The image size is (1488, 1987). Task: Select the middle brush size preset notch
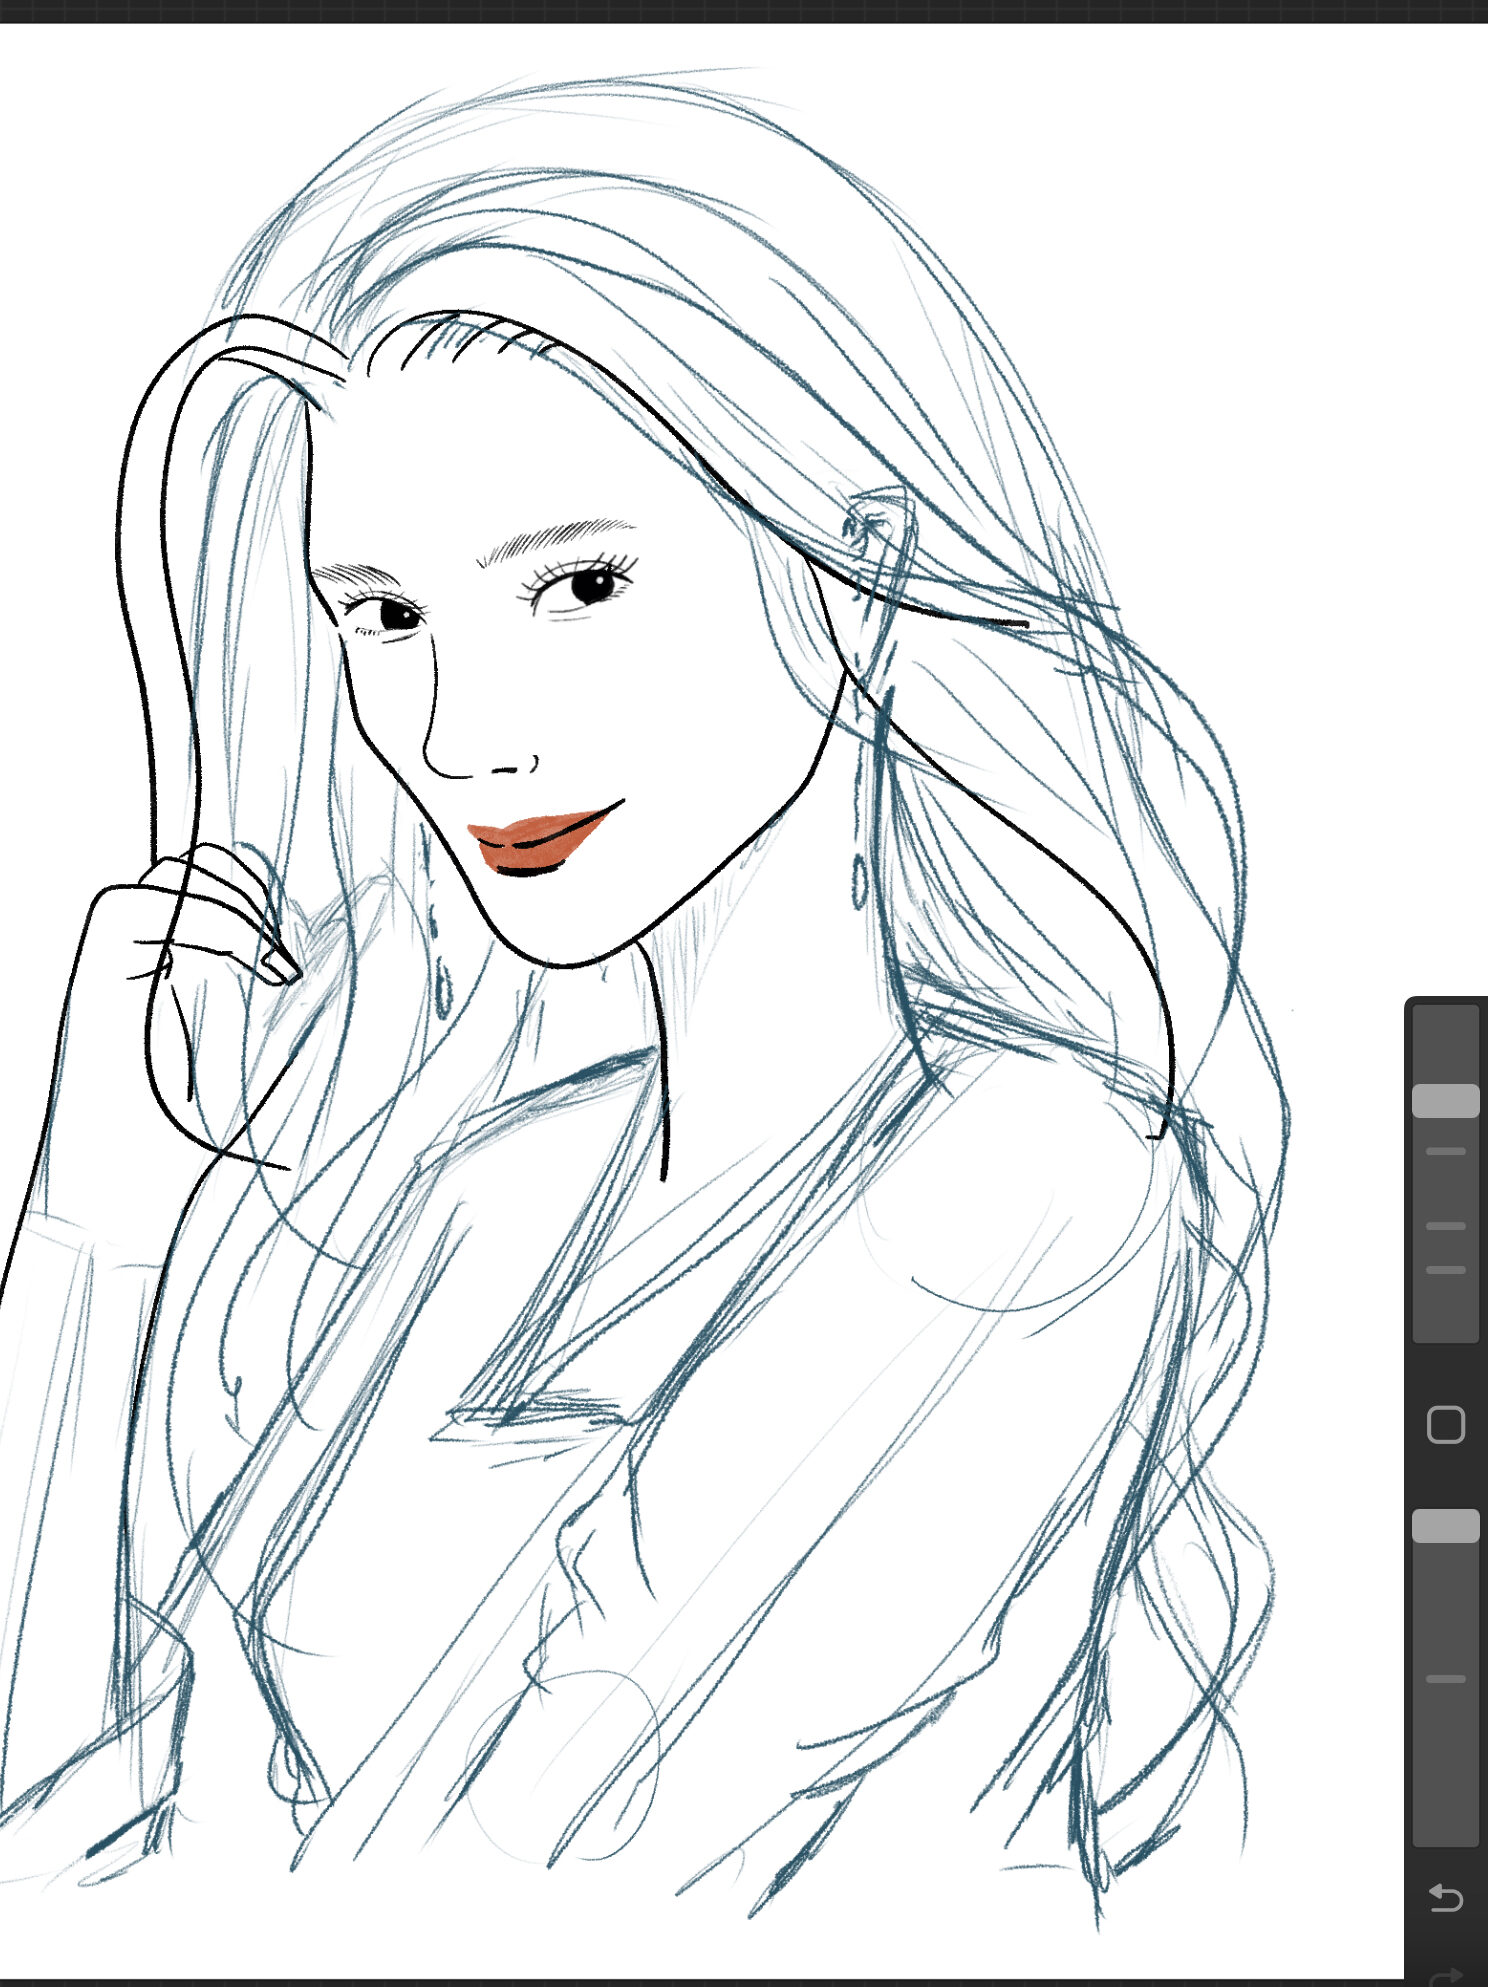[1445, 1225]
